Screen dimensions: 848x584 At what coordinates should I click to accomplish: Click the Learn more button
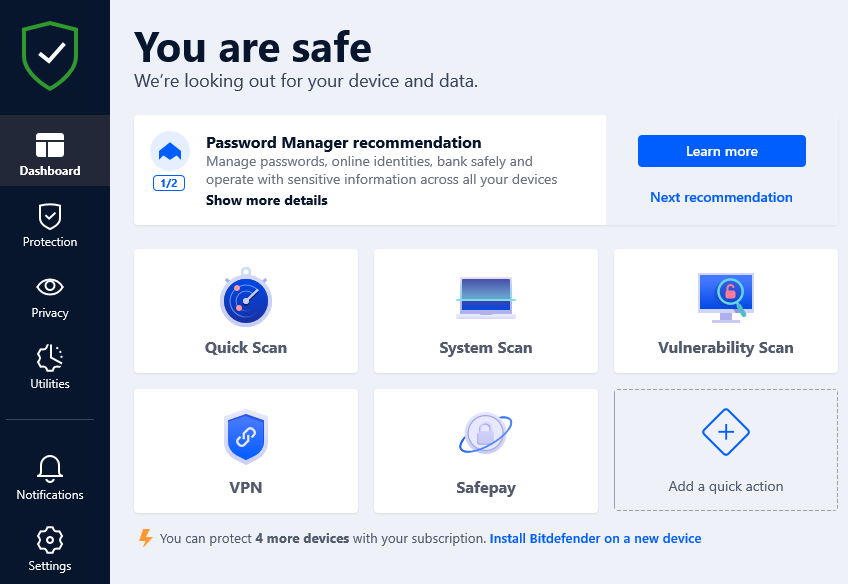click(721, 151)
